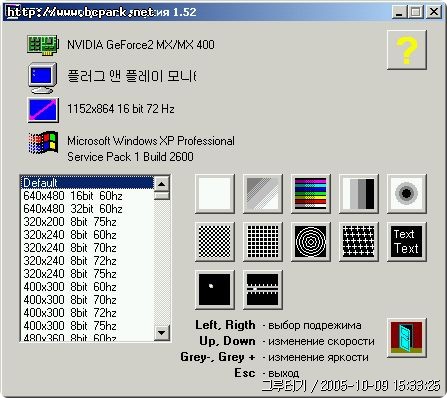Viewport: 447px width, 398px height.
Task: Click the mode list scroll down arrow
Action: tap(162, 332)
